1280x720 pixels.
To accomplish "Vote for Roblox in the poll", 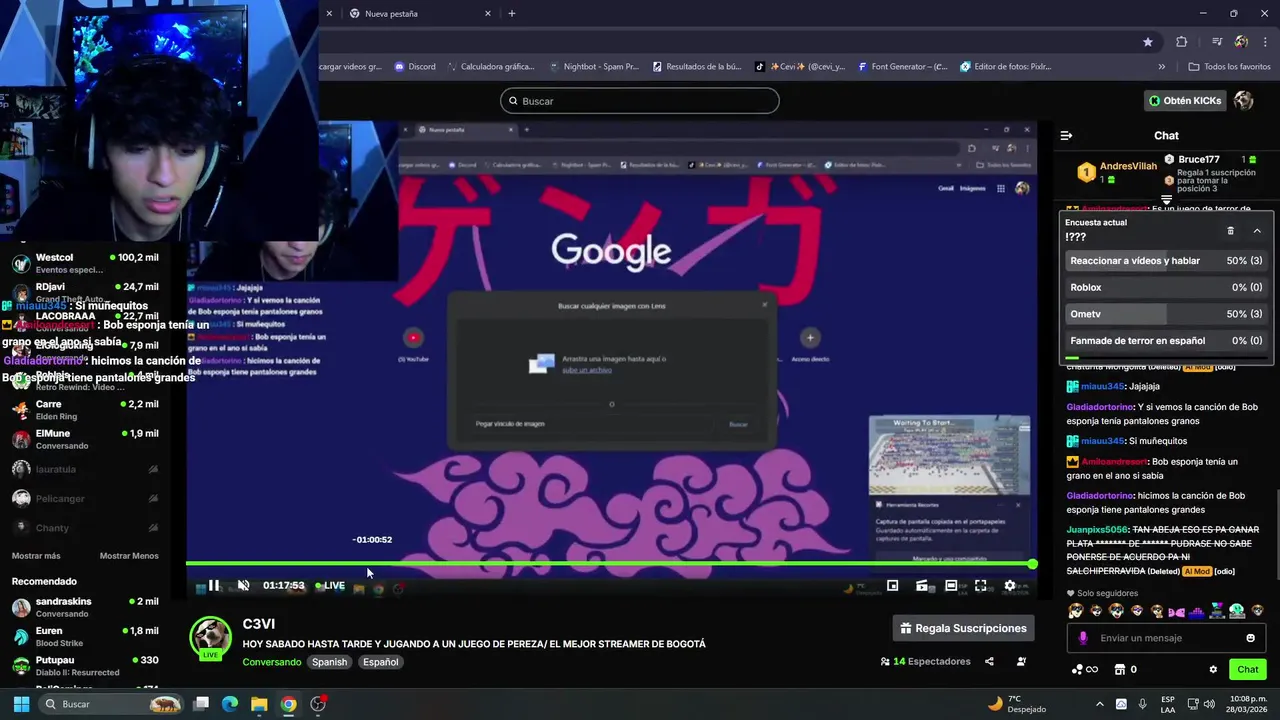I will (x=1166, y=287).
